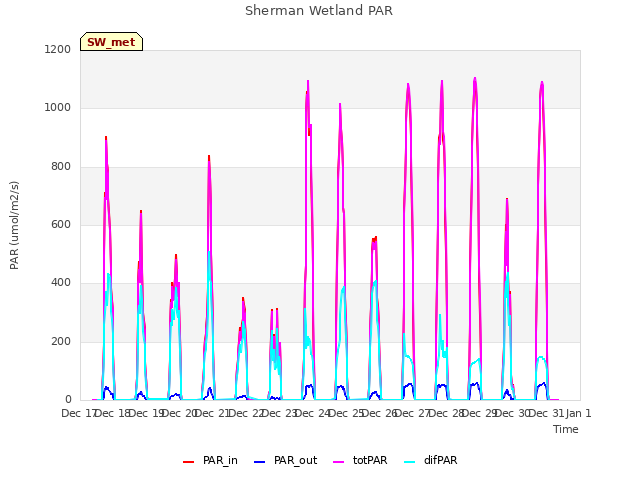Screen dimensions: 640x480
Task: Click the 400 y-axis tick label
Action: (x=61, y=283)
